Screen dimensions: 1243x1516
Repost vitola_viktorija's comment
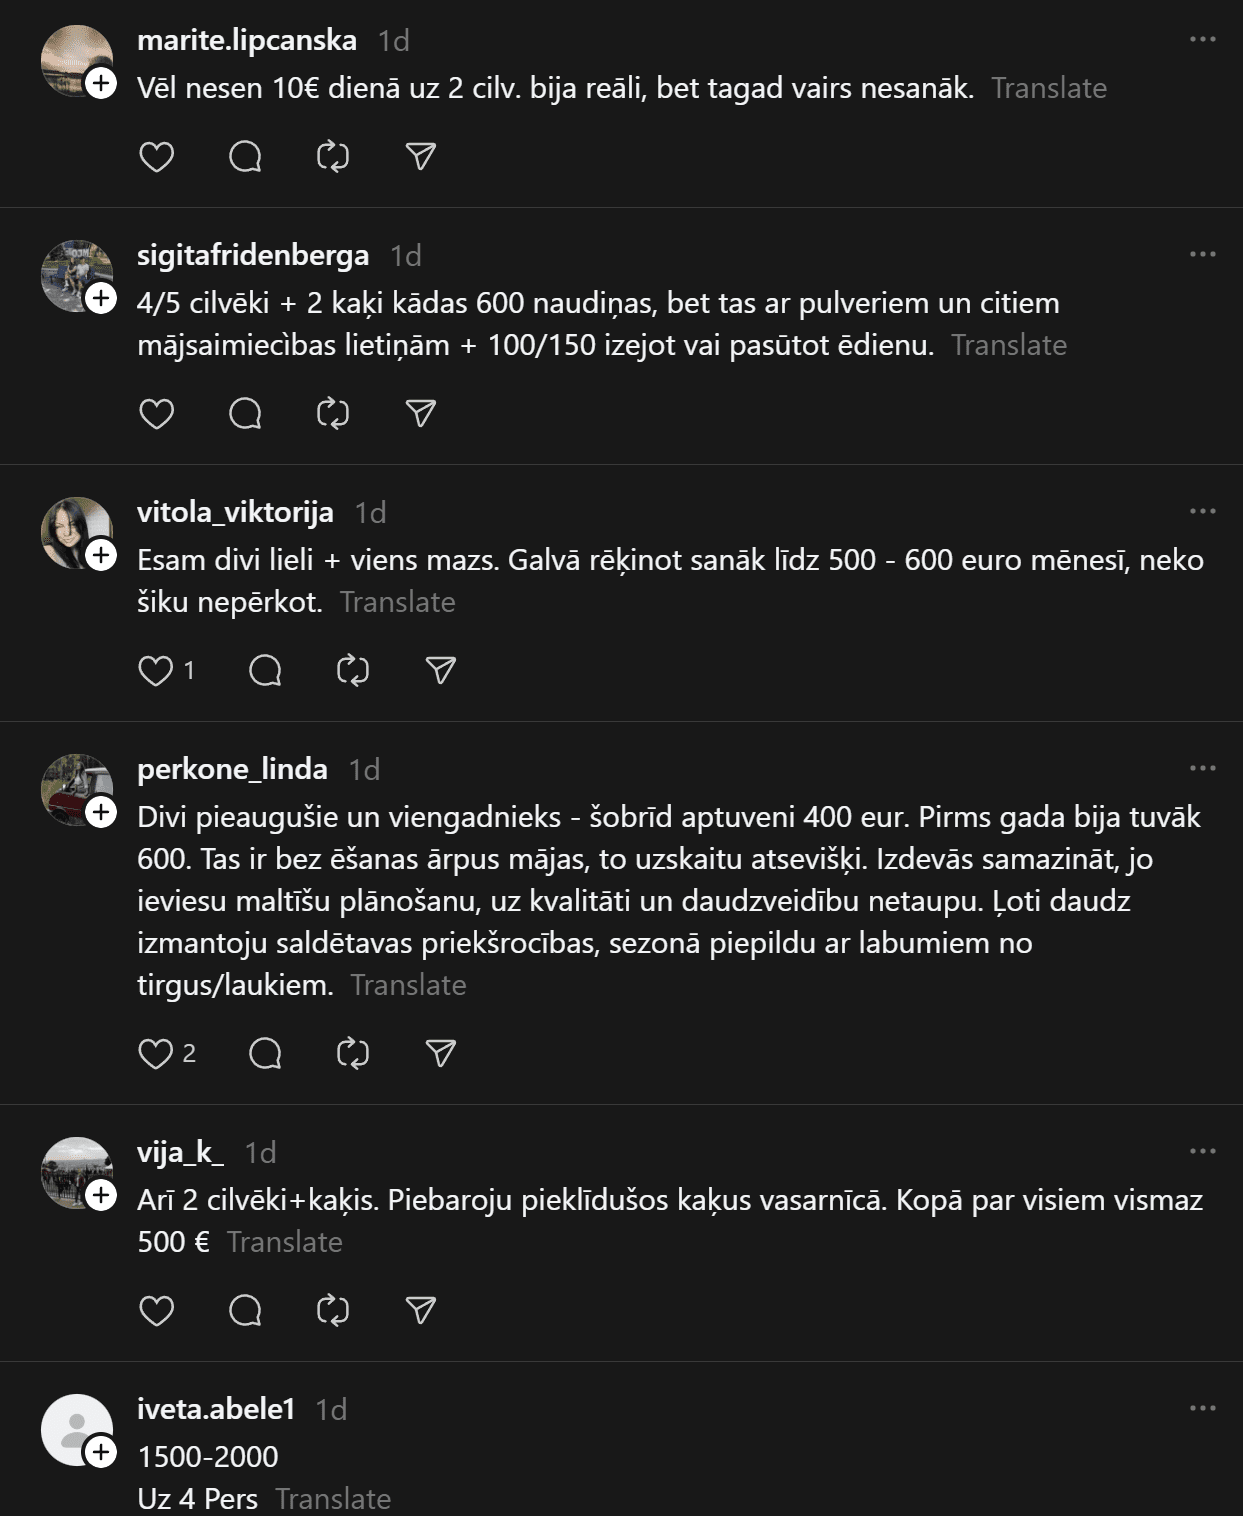pyautogui.click(x=353, y=670)
